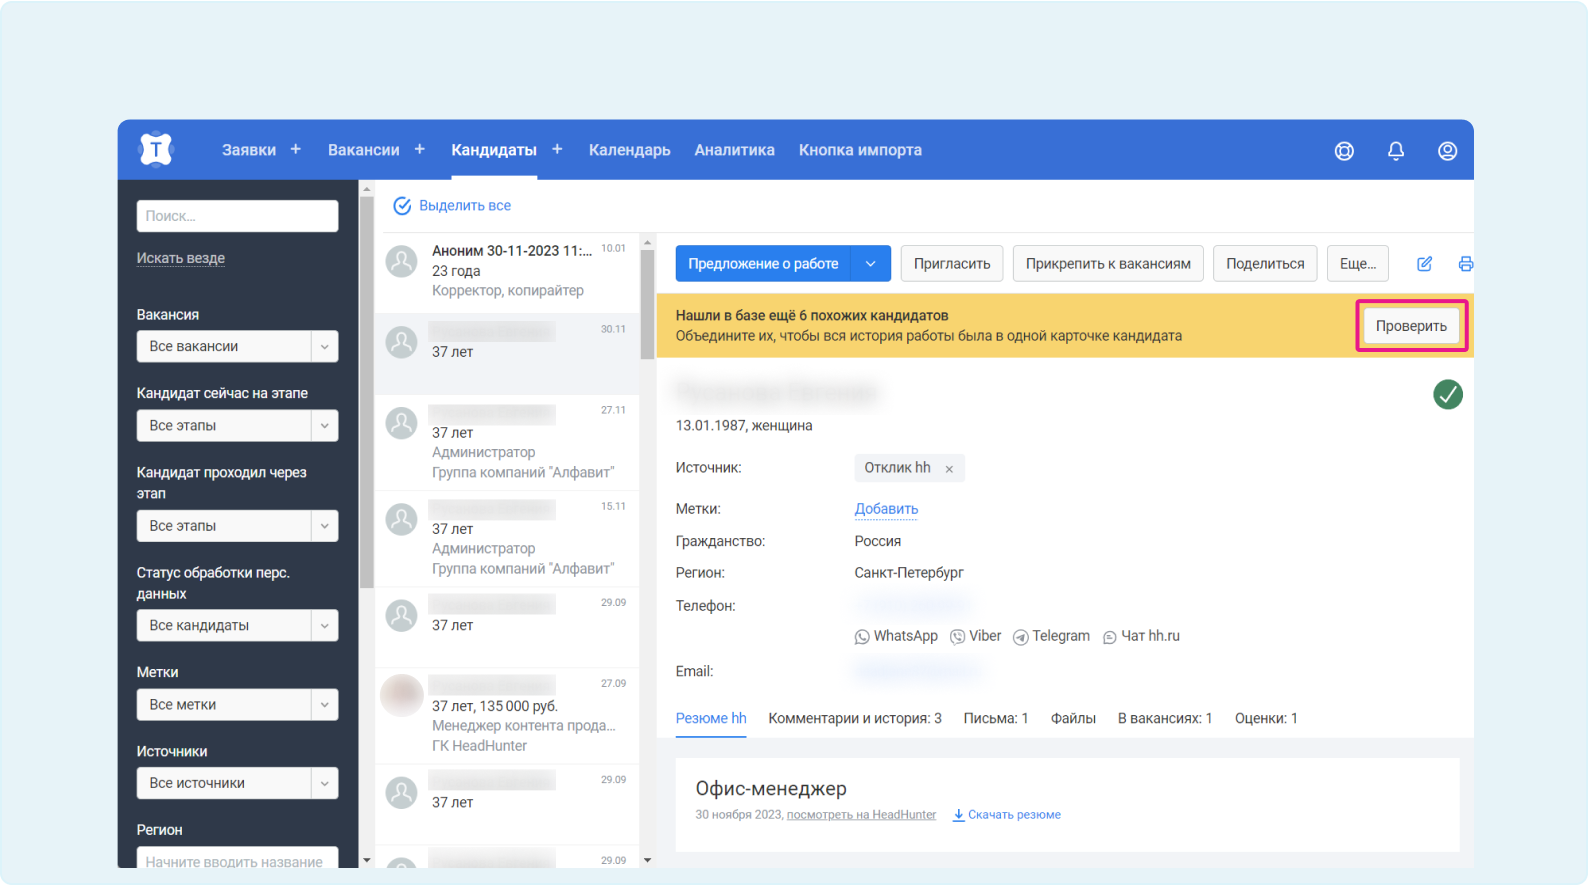Open the help lifebuoy icon
This screenshot has width=1588, height=885.
pyautogui.click(x=1344, y=151)
